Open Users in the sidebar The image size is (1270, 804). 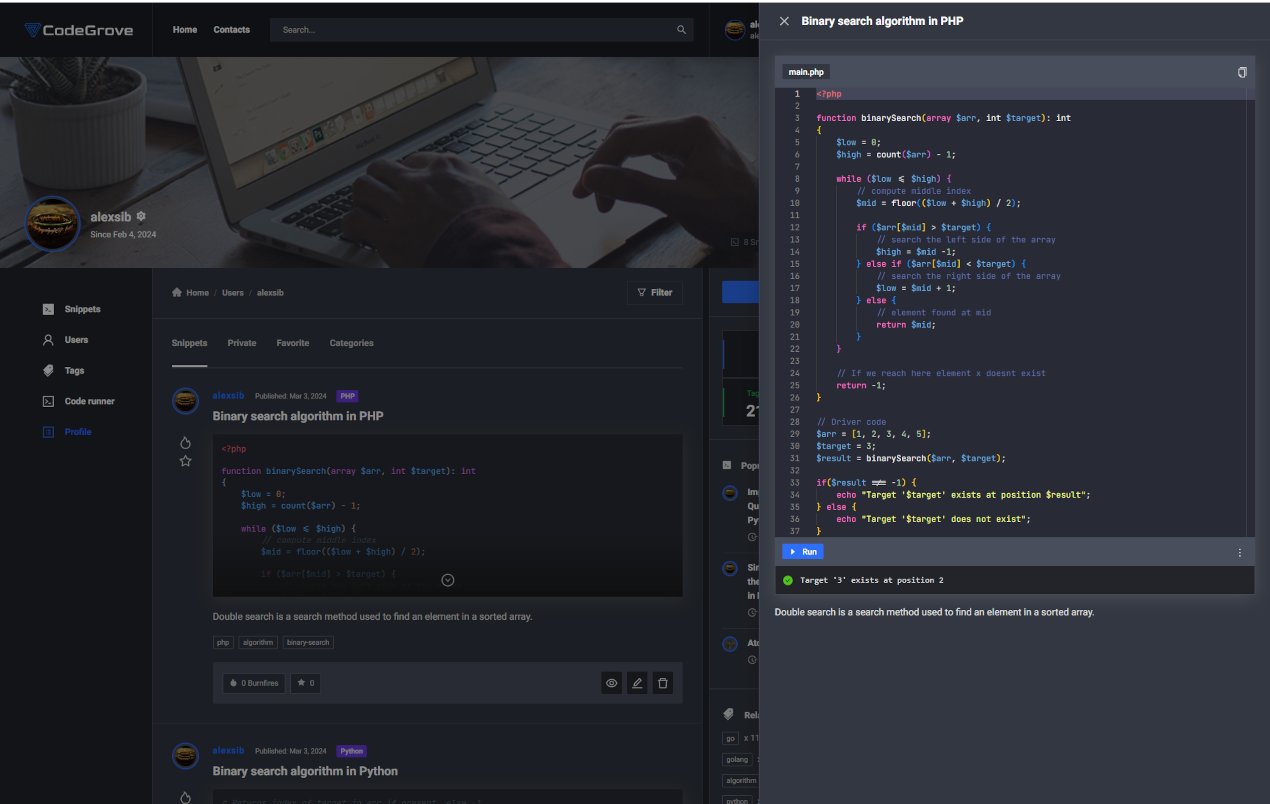click(76, 340)
